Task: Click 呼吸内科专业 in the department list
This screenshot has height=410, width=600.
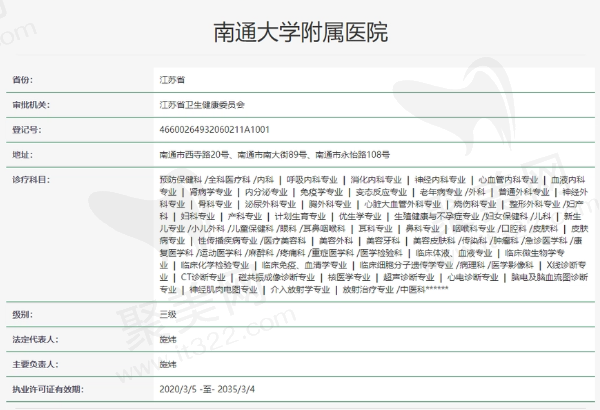Action: (x=312, y=180)
